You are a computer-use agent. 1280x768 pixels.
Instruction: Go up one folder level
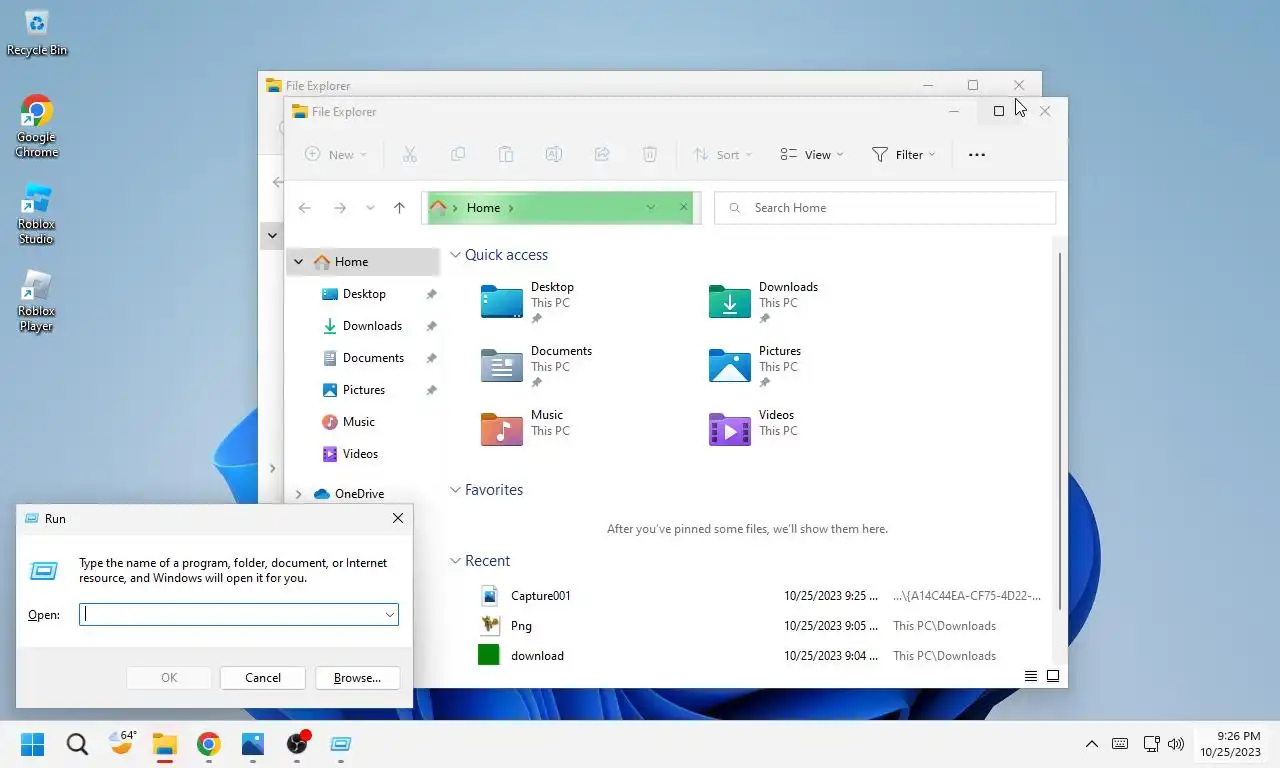tap(400, 208)
